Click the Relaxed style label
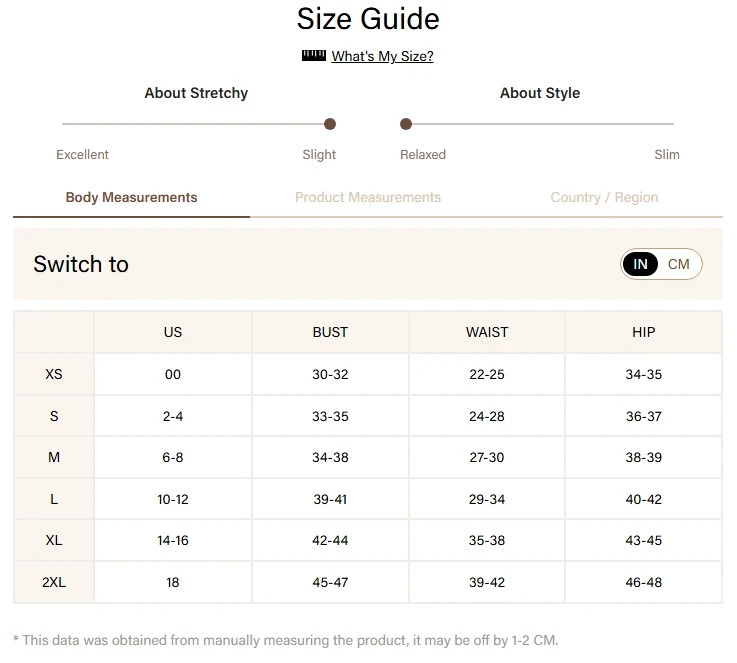 (423, 155)
